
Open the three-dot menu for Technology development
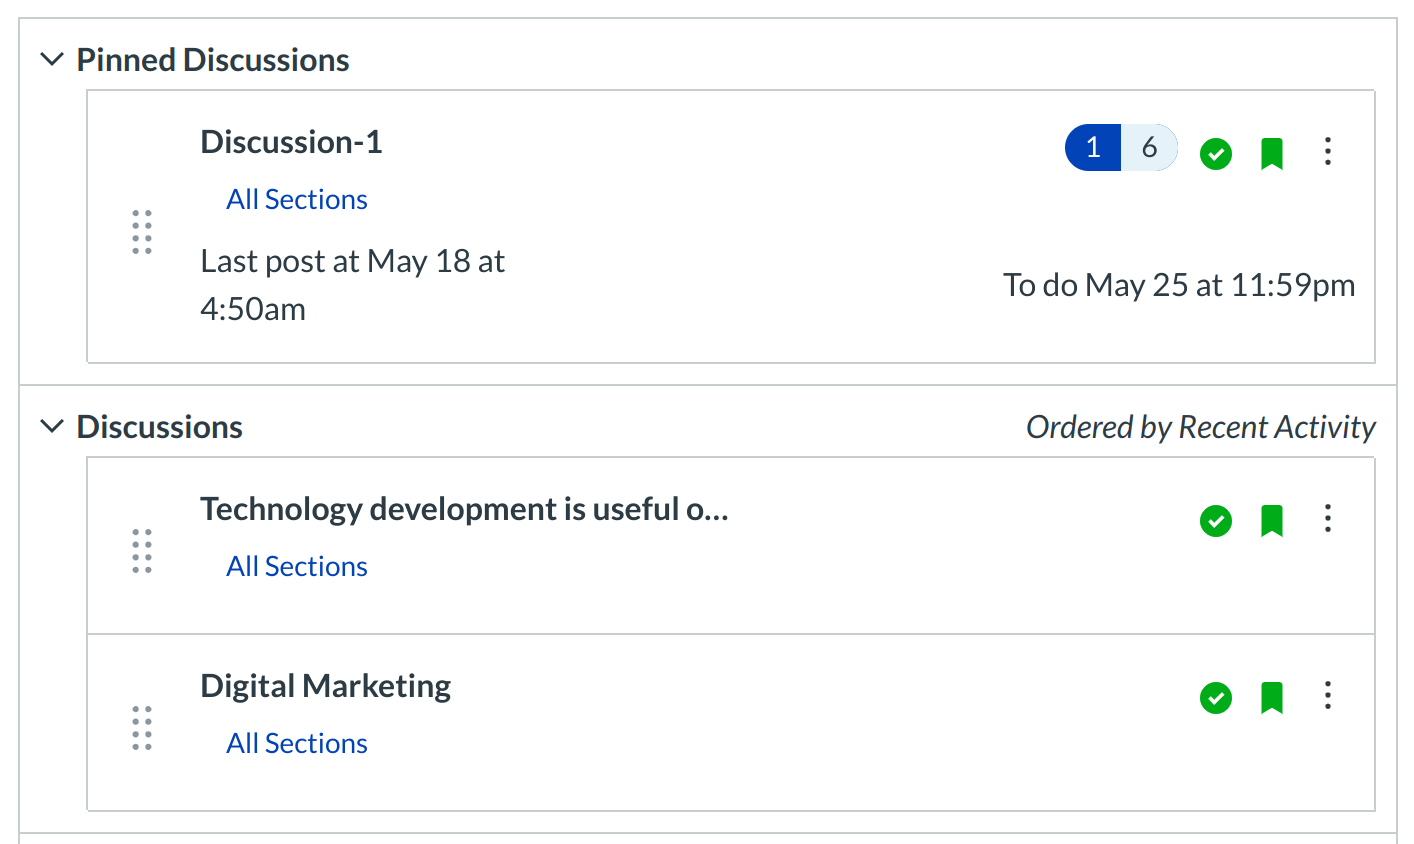point(1327,518)
